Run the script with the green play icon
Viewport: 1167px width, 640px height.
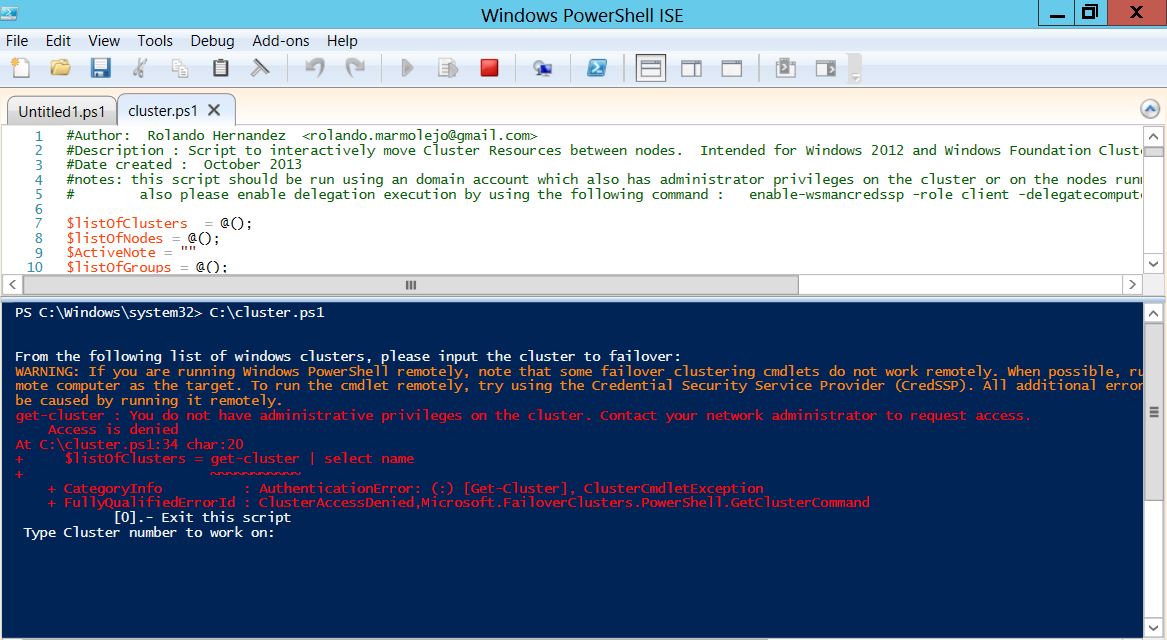pos(407,68)
